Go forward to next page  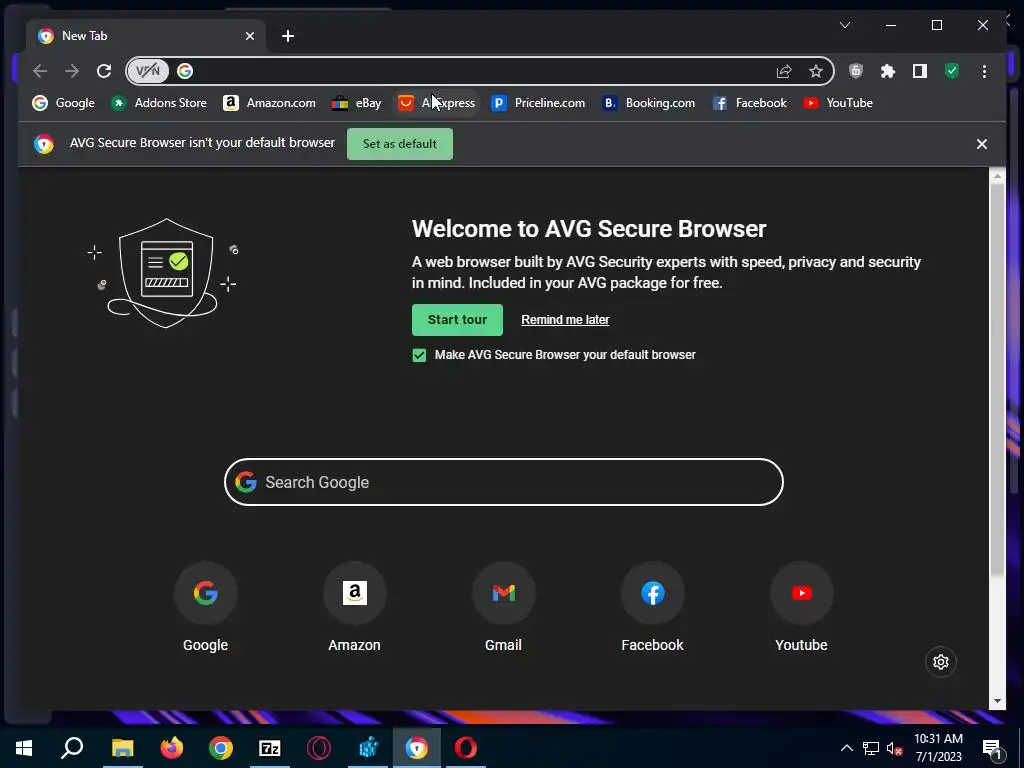click(x=72, y=71)
